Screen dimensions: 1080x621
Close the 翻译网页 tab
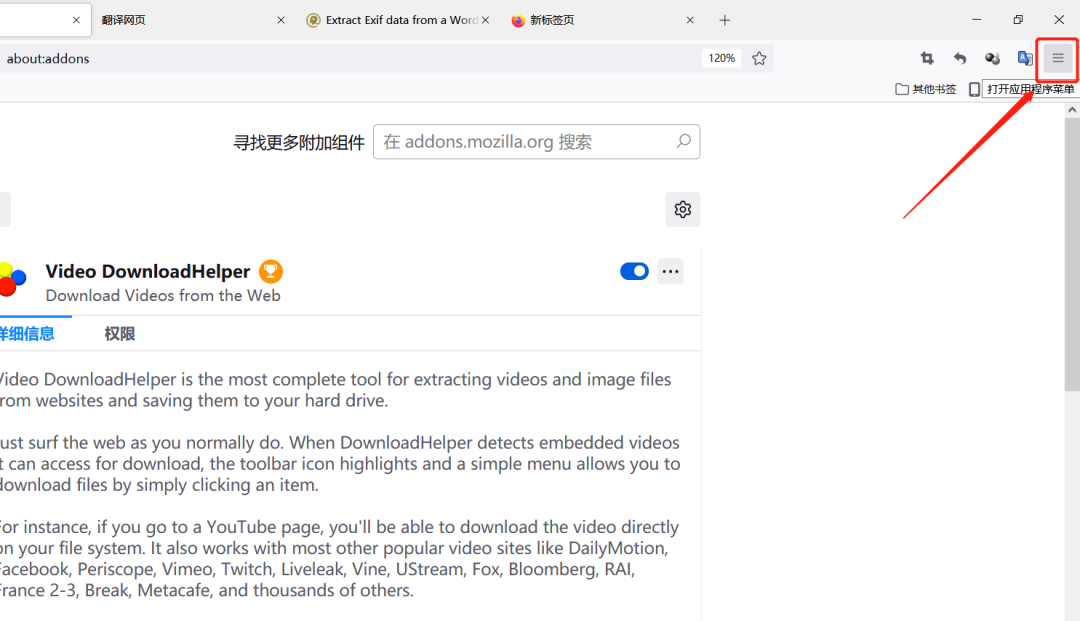pos(281,20)
